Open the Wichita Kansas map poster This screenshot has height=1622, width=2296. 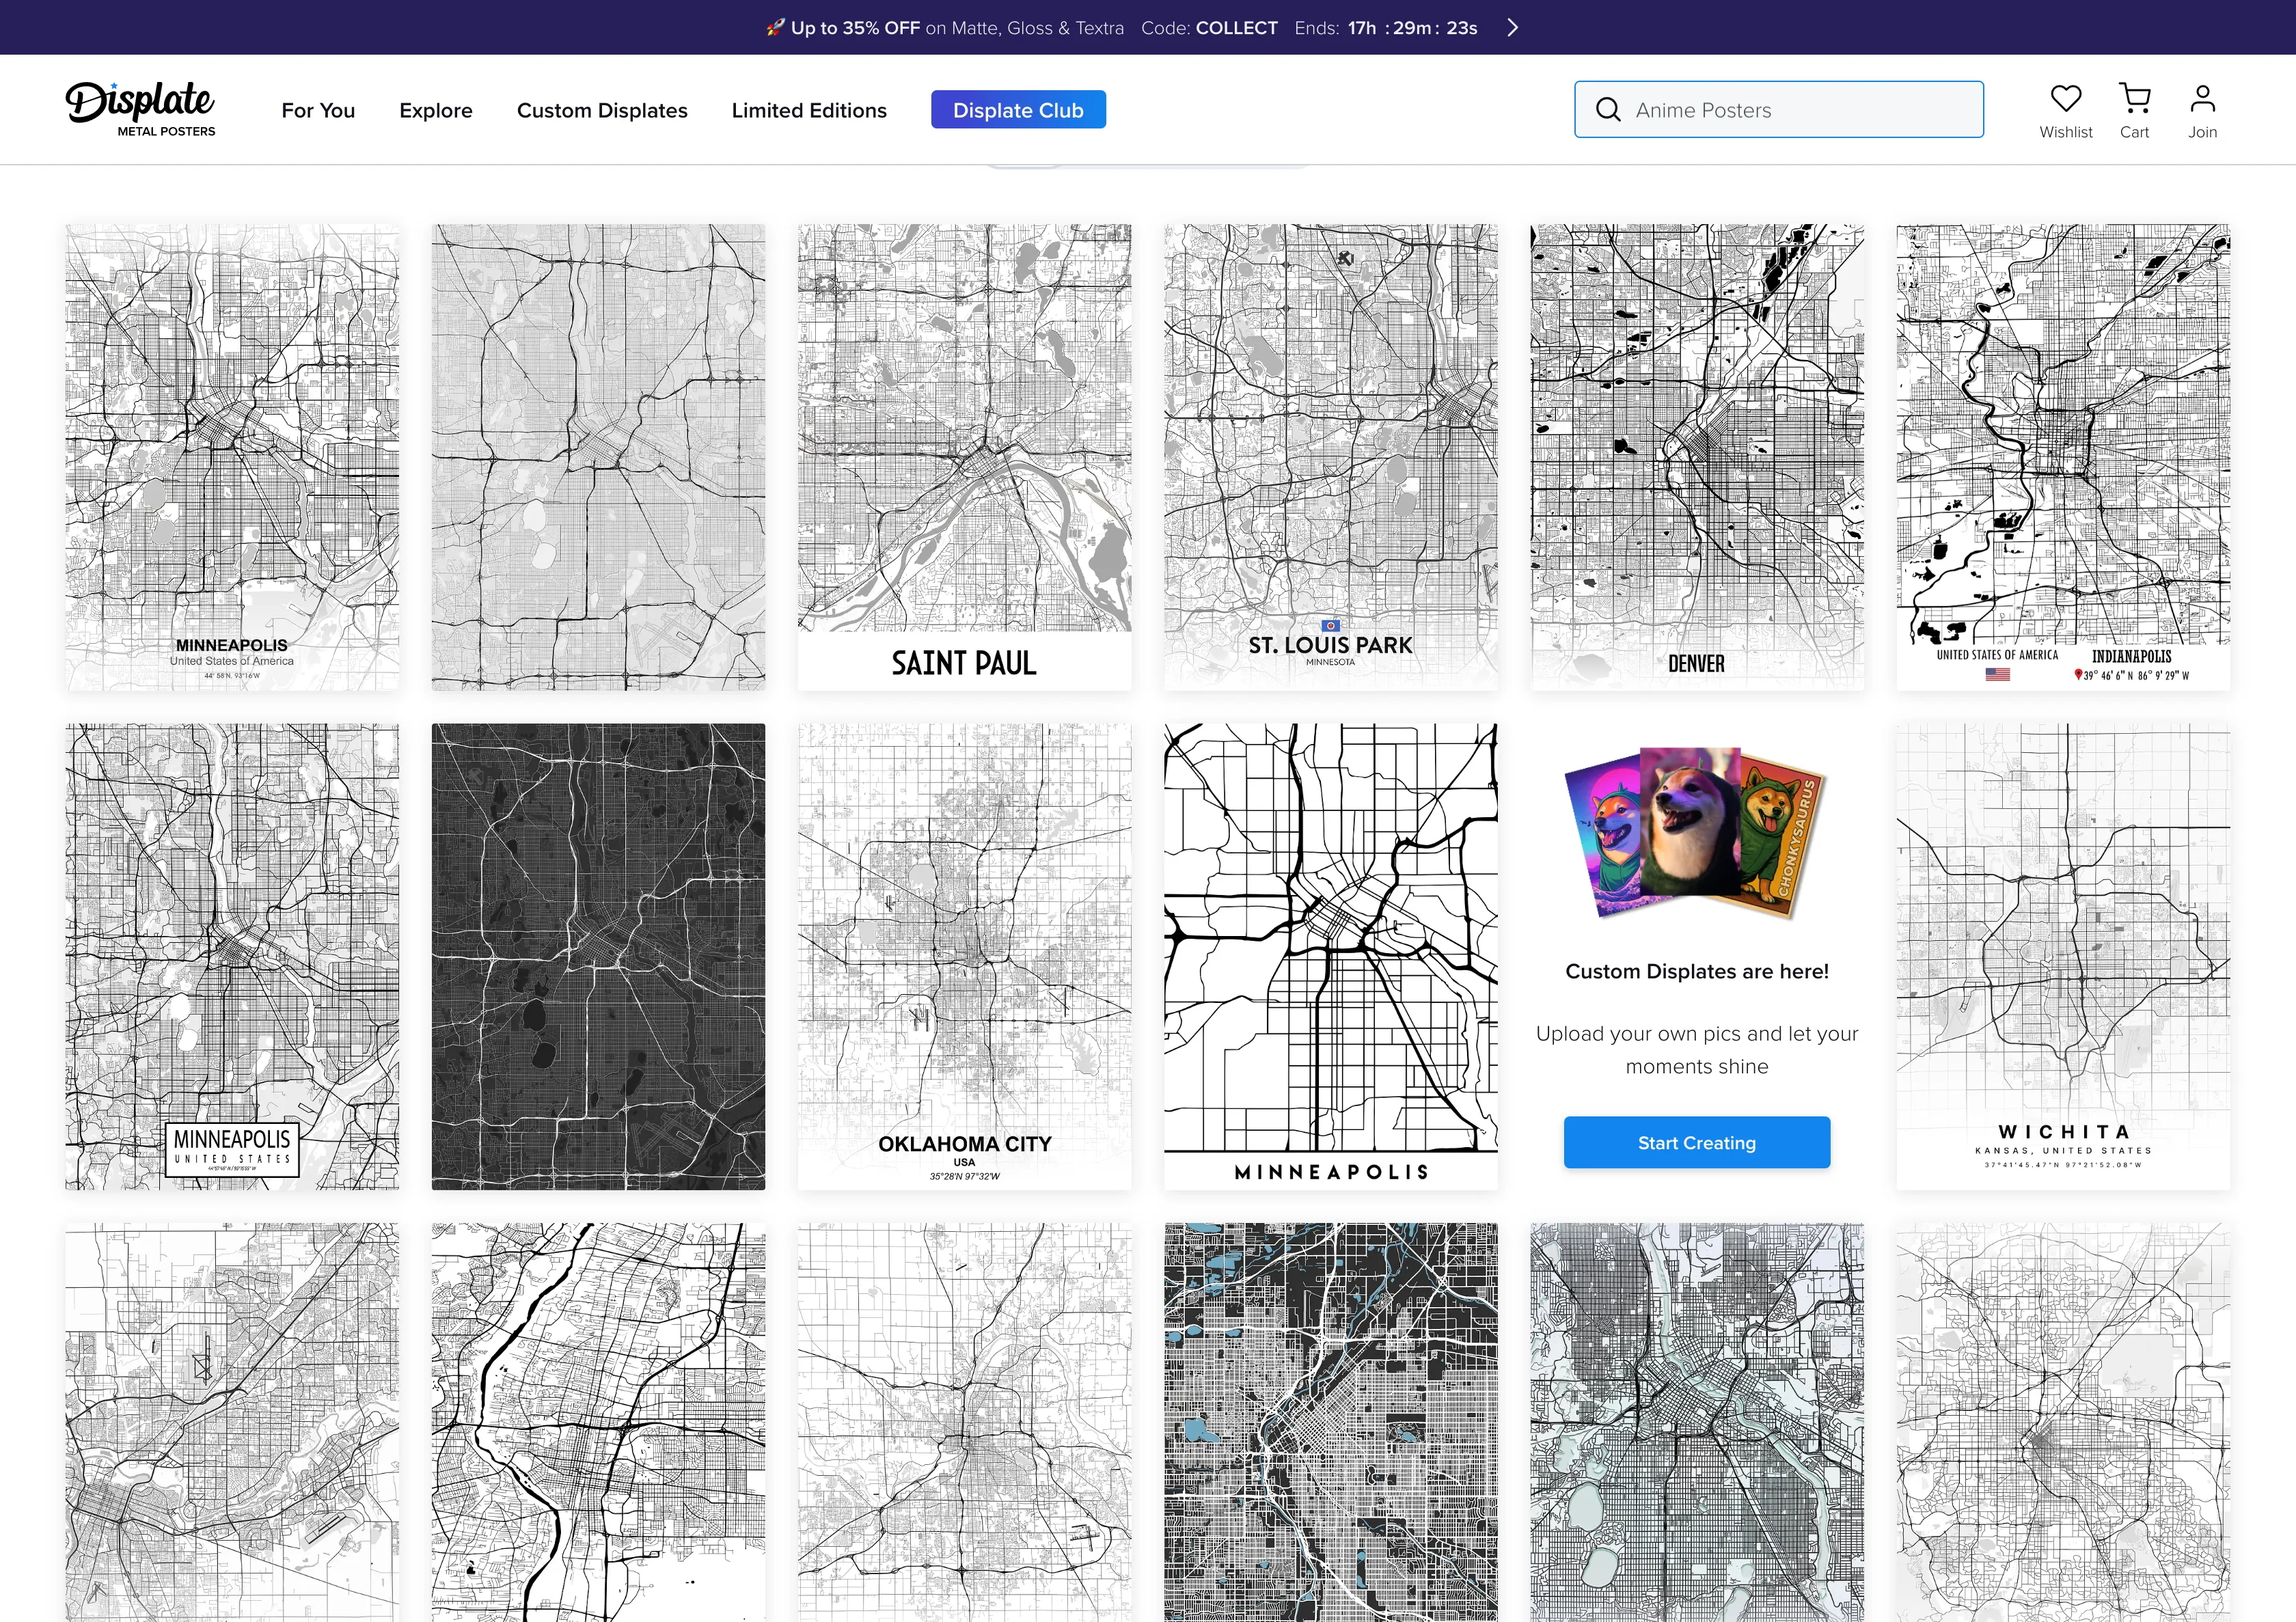[2062, 956]
